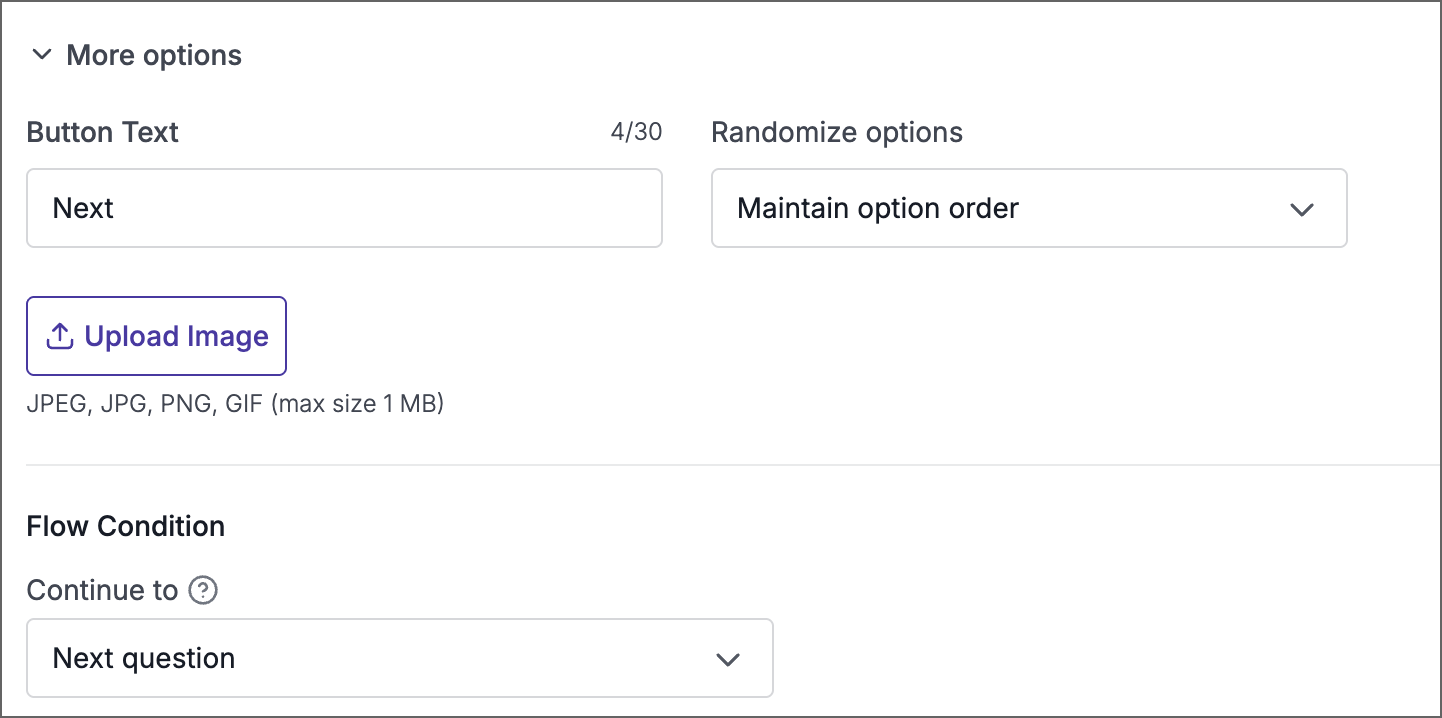This screenshot has height=718, width=1442.
Task: Click the chevron on Randomize options dropdown
Action: 1302,209
